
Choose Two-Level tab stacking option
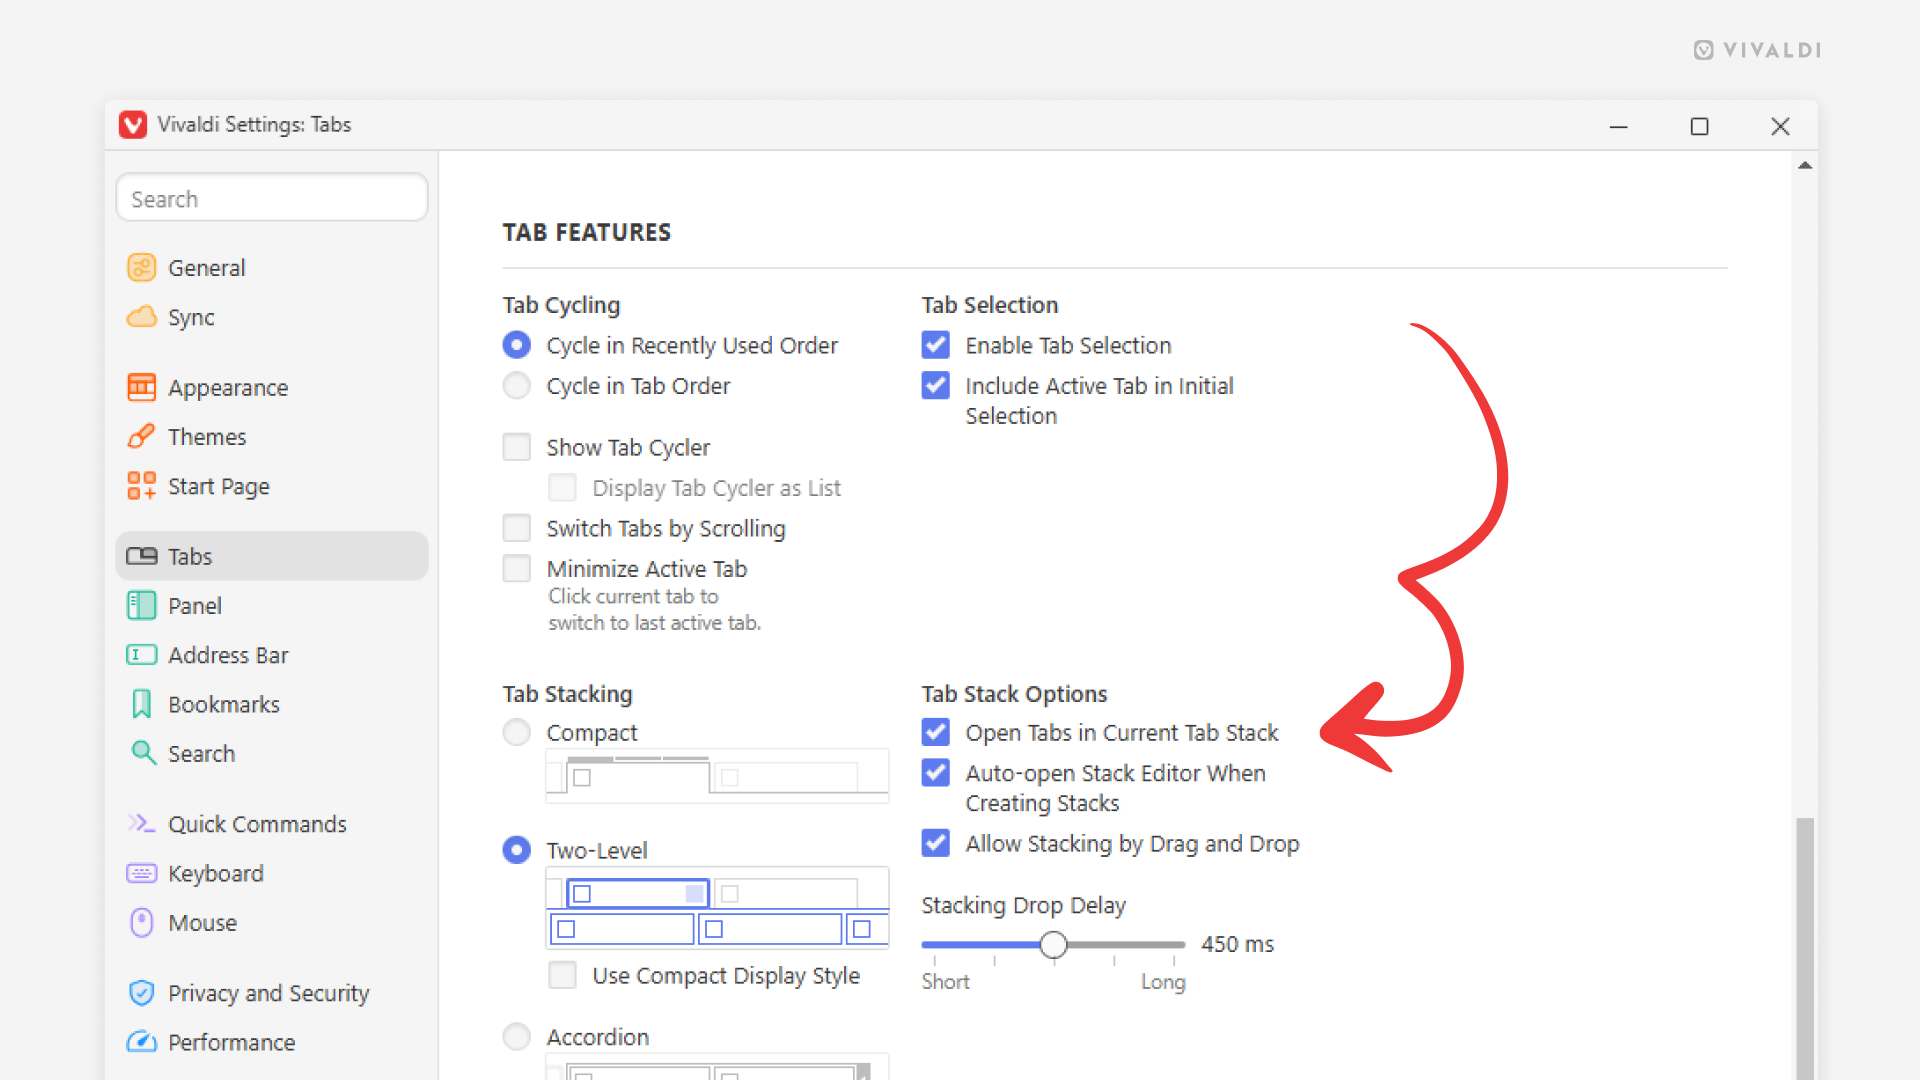click(517, 850)
